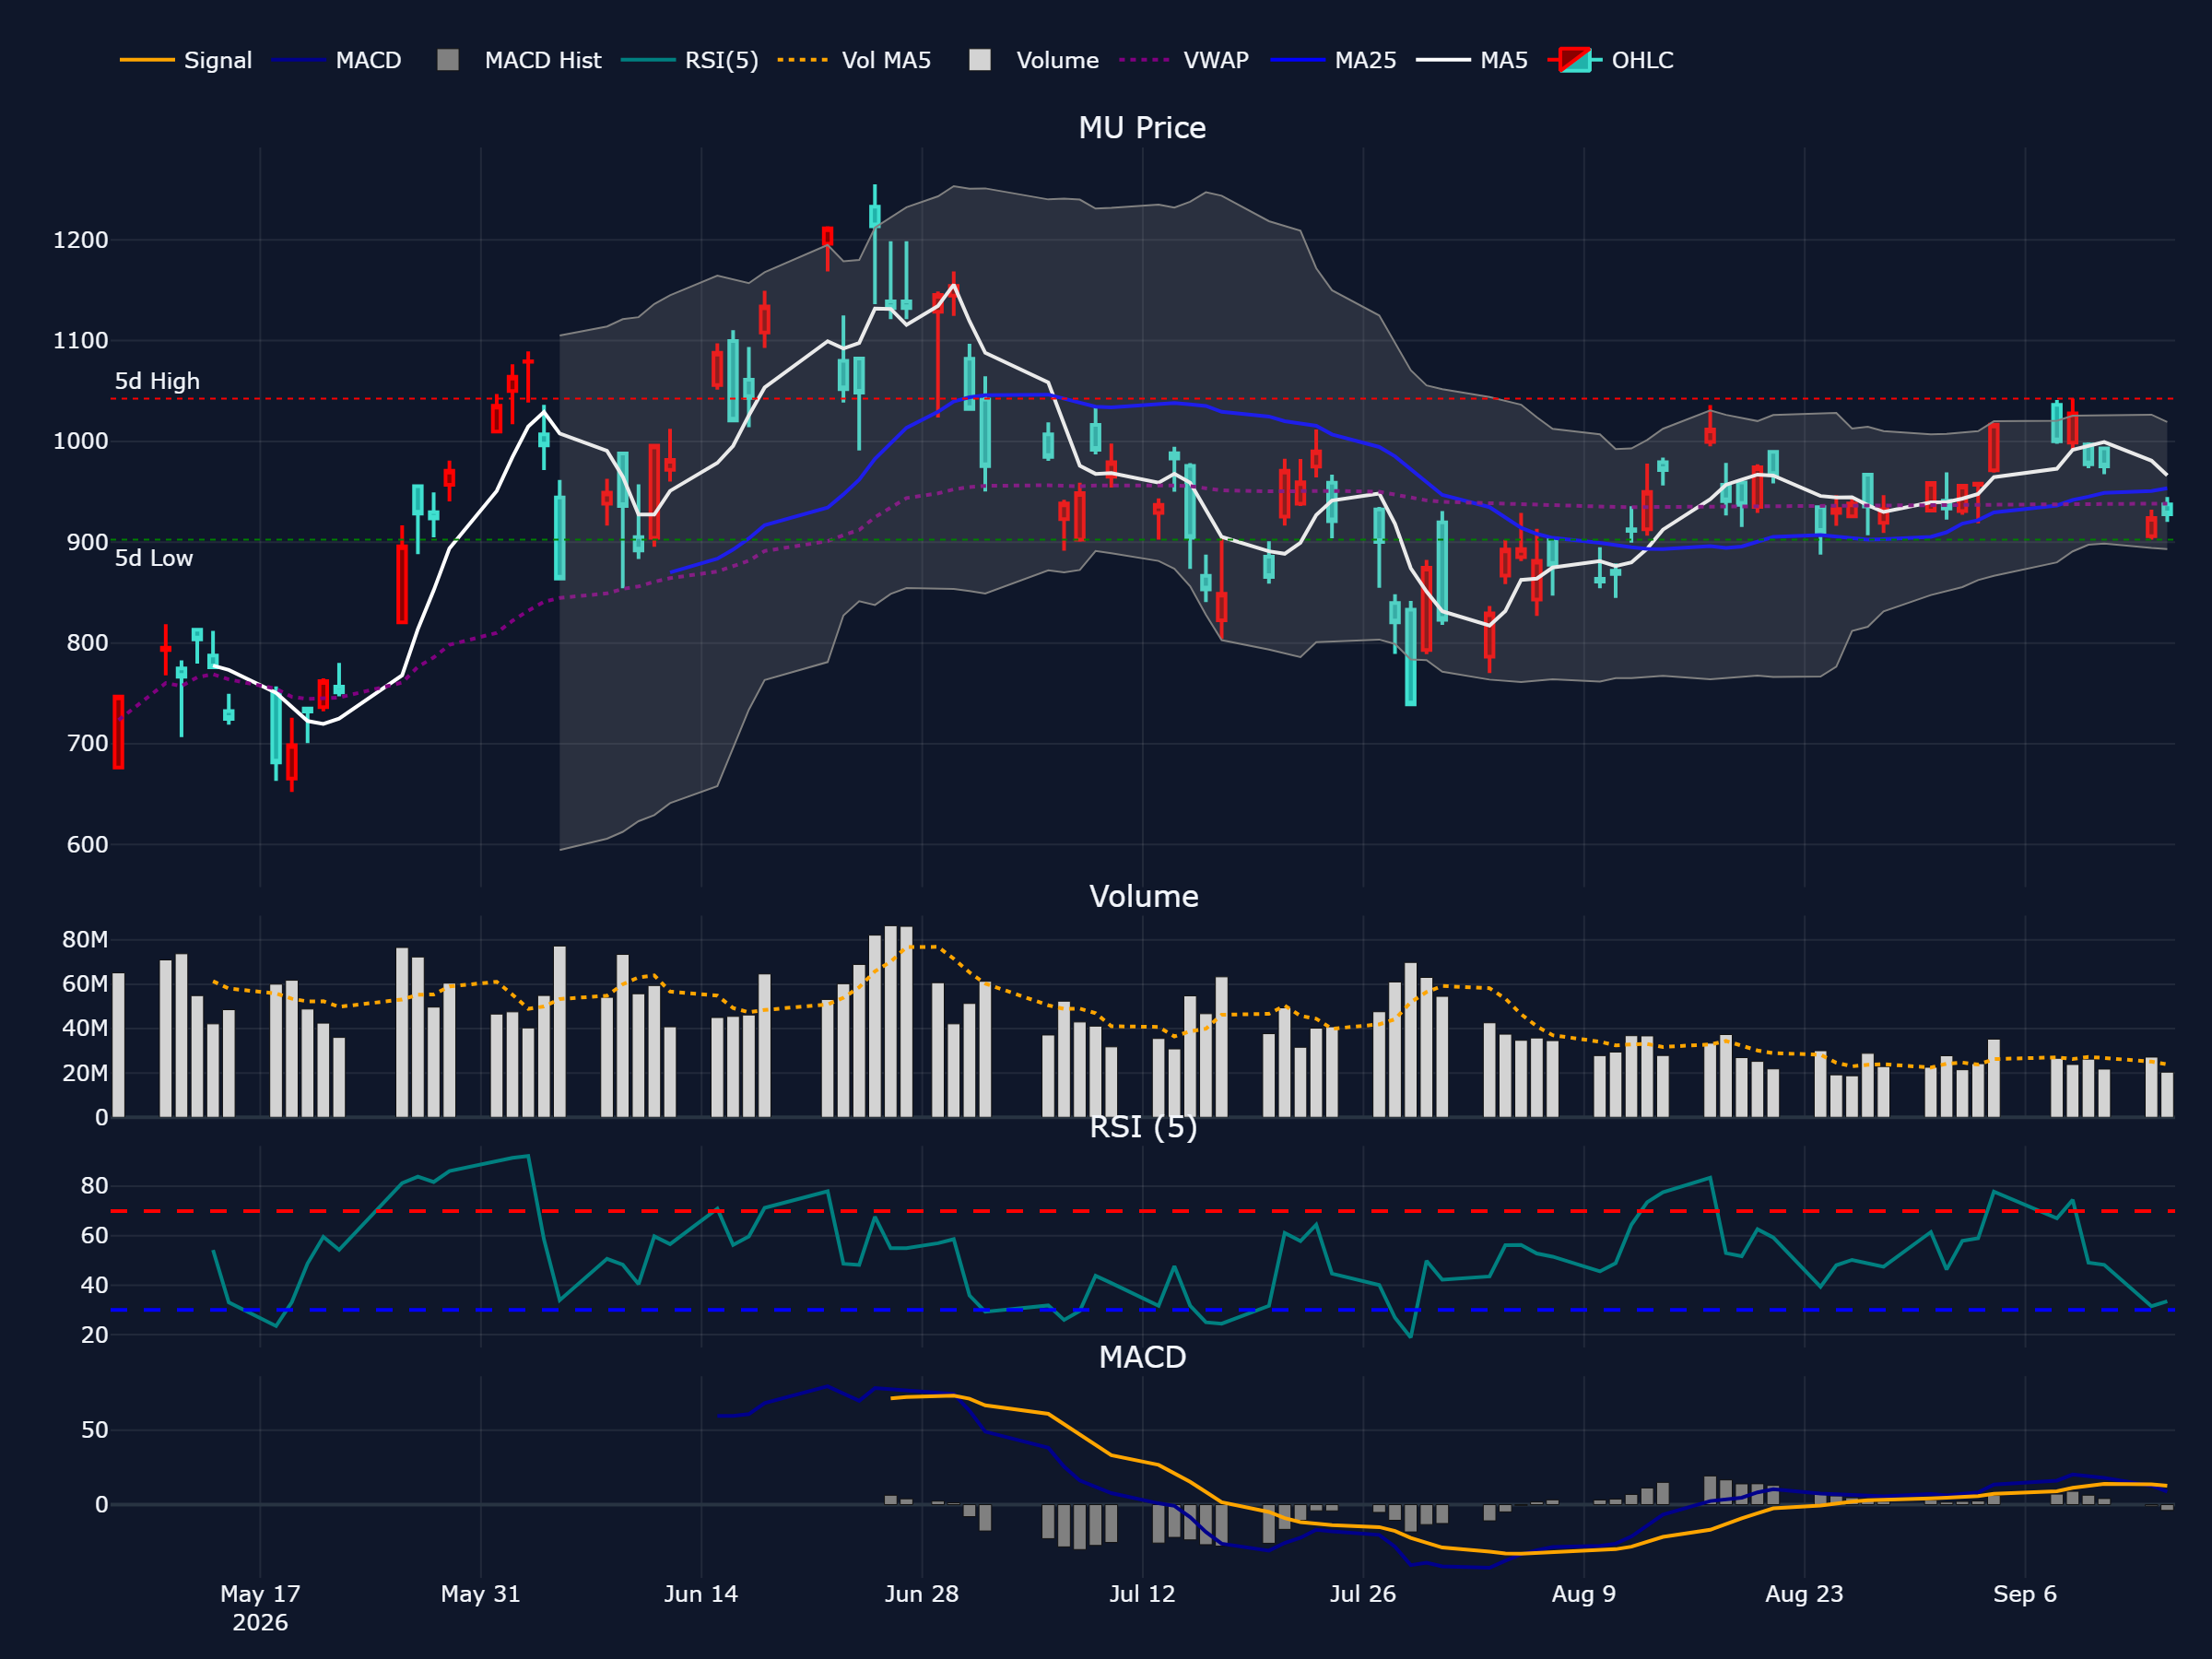Image resolution: width=2212 pixels, height=1659 pixels.
Task: Click the 1200 price axis label
Action: 81,240
